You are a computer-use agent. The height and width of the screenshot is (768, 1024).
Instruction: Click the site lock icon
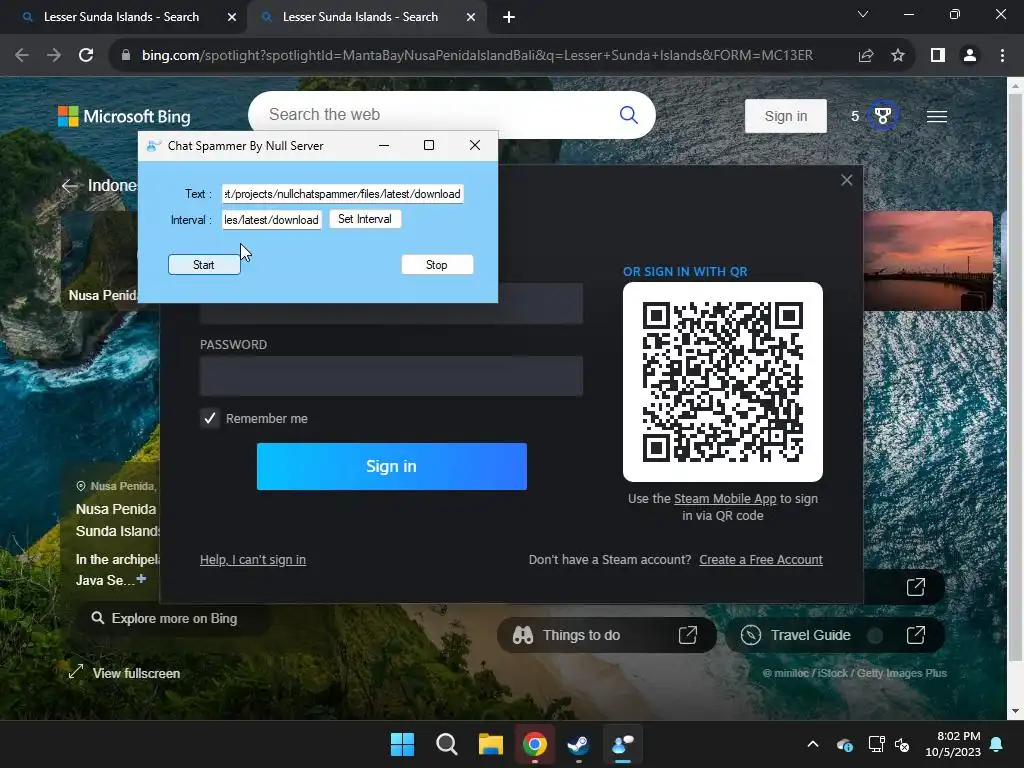pyautogui.click(x=126, y=56)
